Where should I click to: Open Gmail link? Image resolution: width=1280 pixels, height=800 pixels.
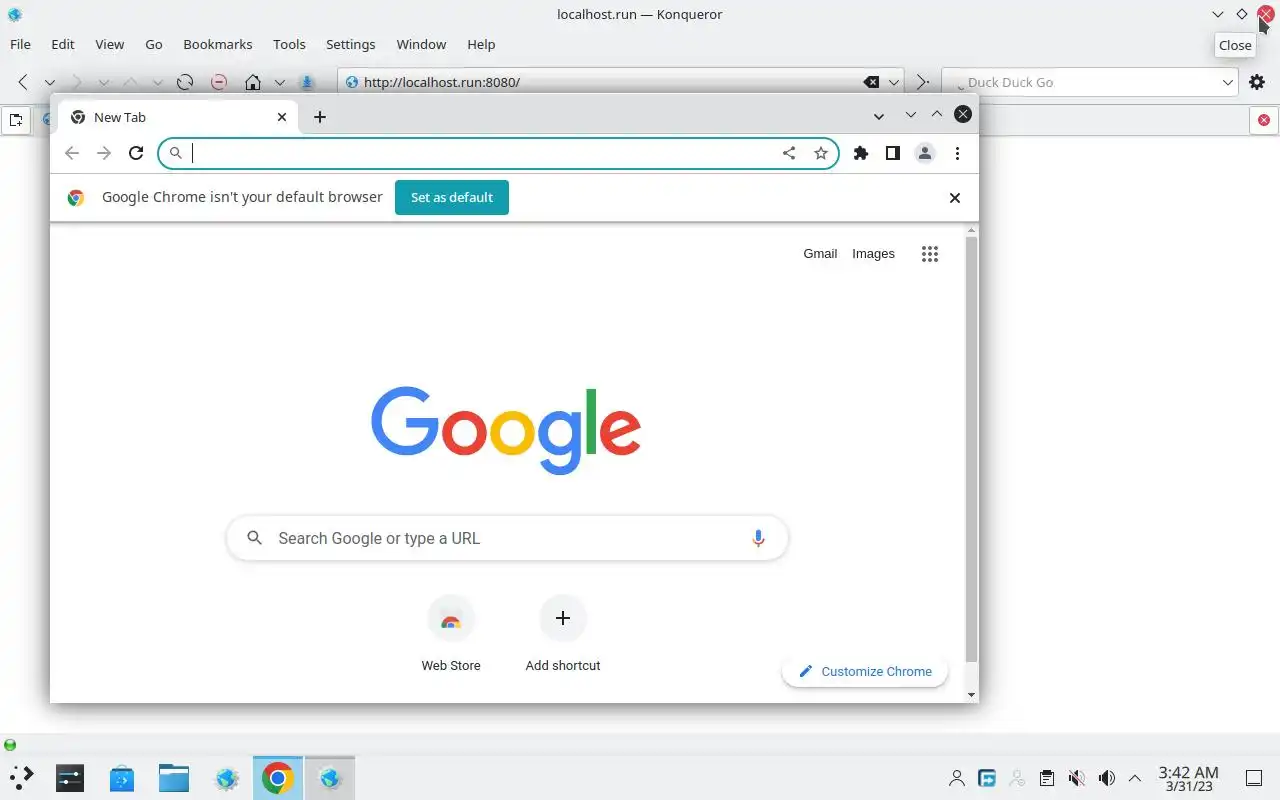pos(820,254)
